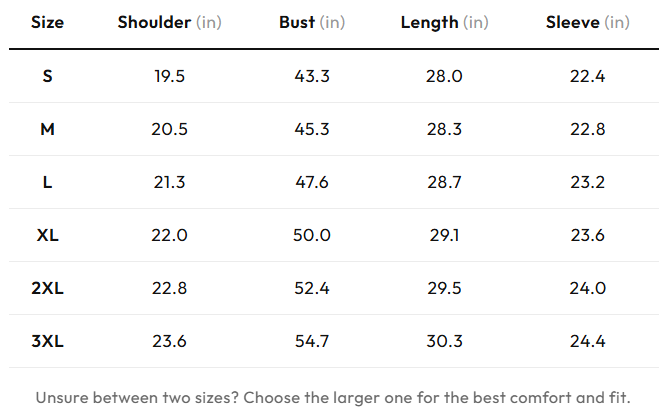Click the Sleeve (in) column header
The image size is (665, 417).
coord(587,22)
